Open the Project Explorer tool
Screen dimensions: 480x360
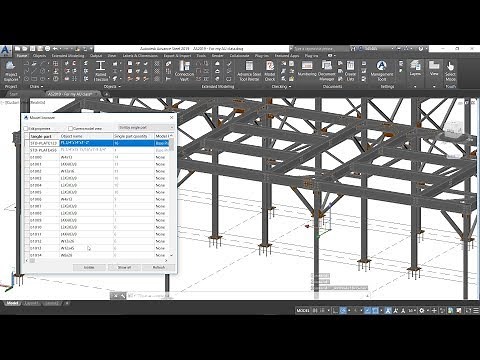pyautogui.click(x=11, y=71)
